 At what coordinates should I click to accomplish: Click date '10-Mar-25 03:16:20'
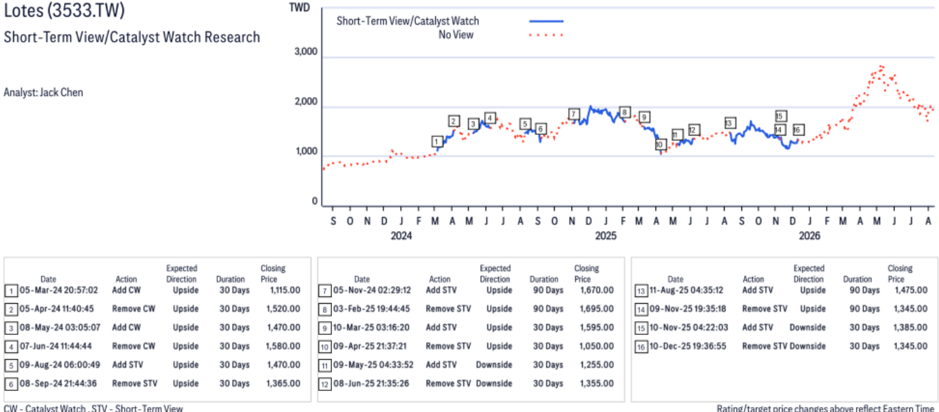click(x=371, y=328)
